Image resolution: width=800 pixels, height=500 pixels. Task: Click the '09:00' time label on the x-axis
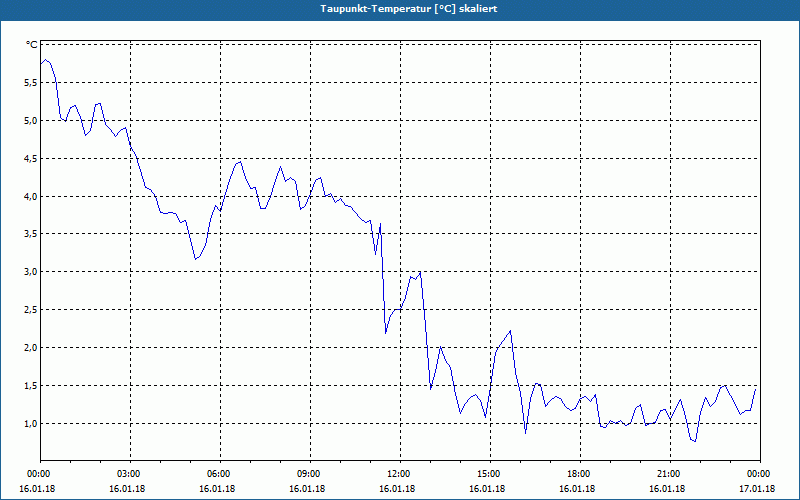point(310,474)
